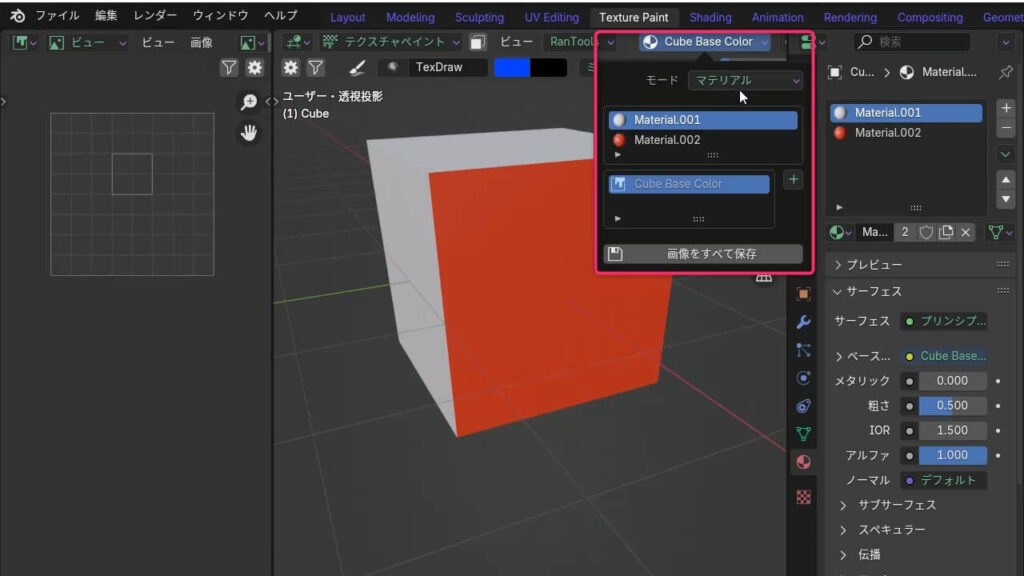The width and height of the screenshot is (1024, 576).
Task: Open the viewport ビュー menu
Action: click(516, 42)
